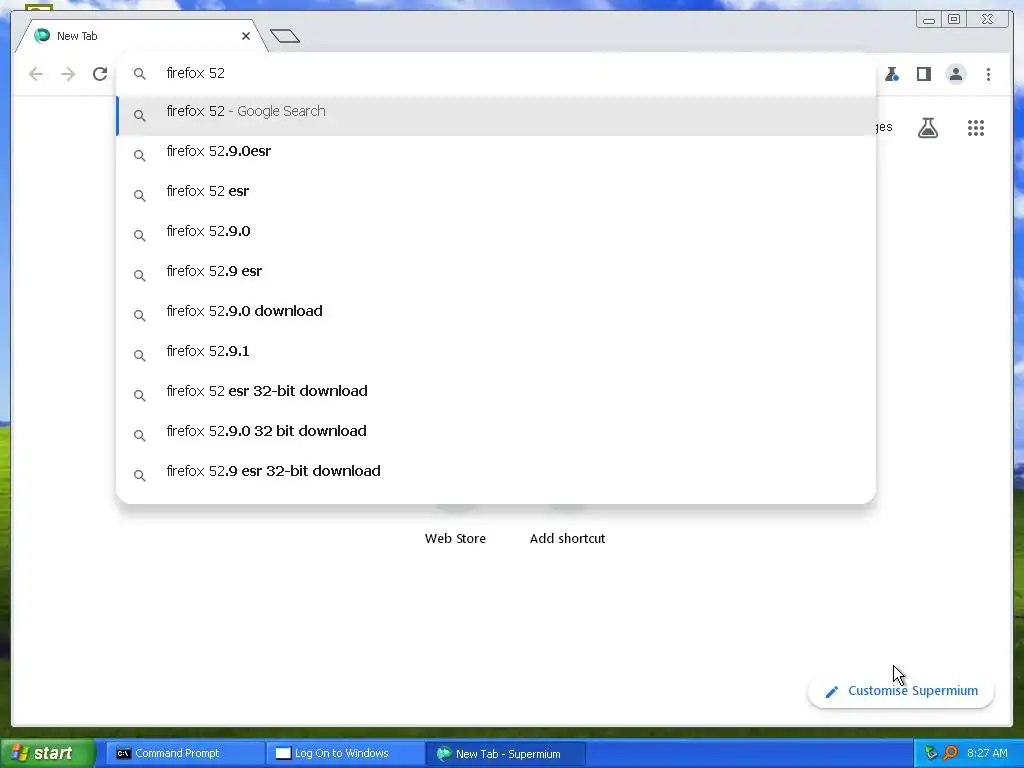Open the Windows start menu
This screenshot has width=1024, height=768.
(x=48, y=753)
